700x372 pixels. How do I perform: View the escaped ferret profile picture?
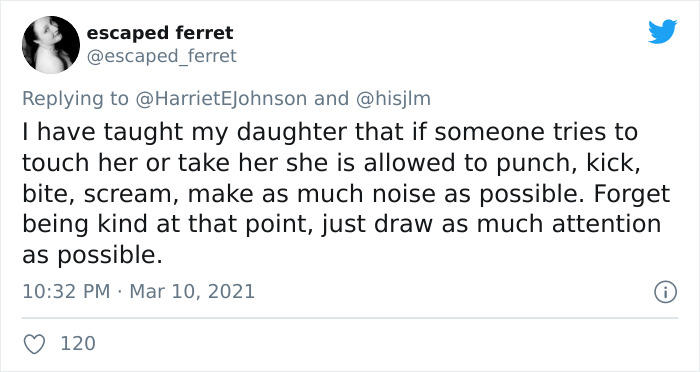(51, 45)
